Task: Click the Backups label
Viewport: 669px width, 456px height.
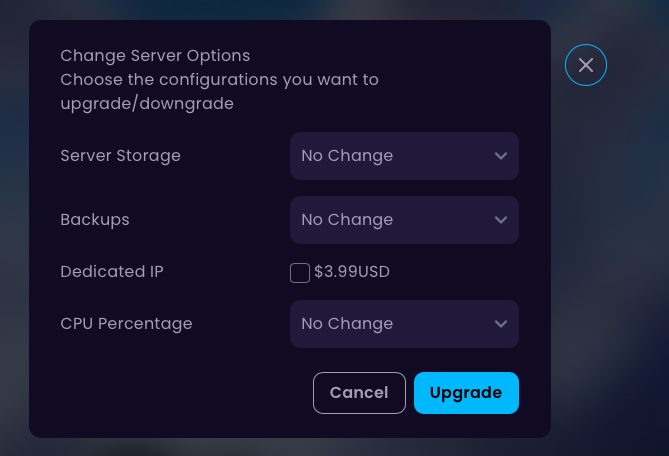Action: (x=95, y=220)
